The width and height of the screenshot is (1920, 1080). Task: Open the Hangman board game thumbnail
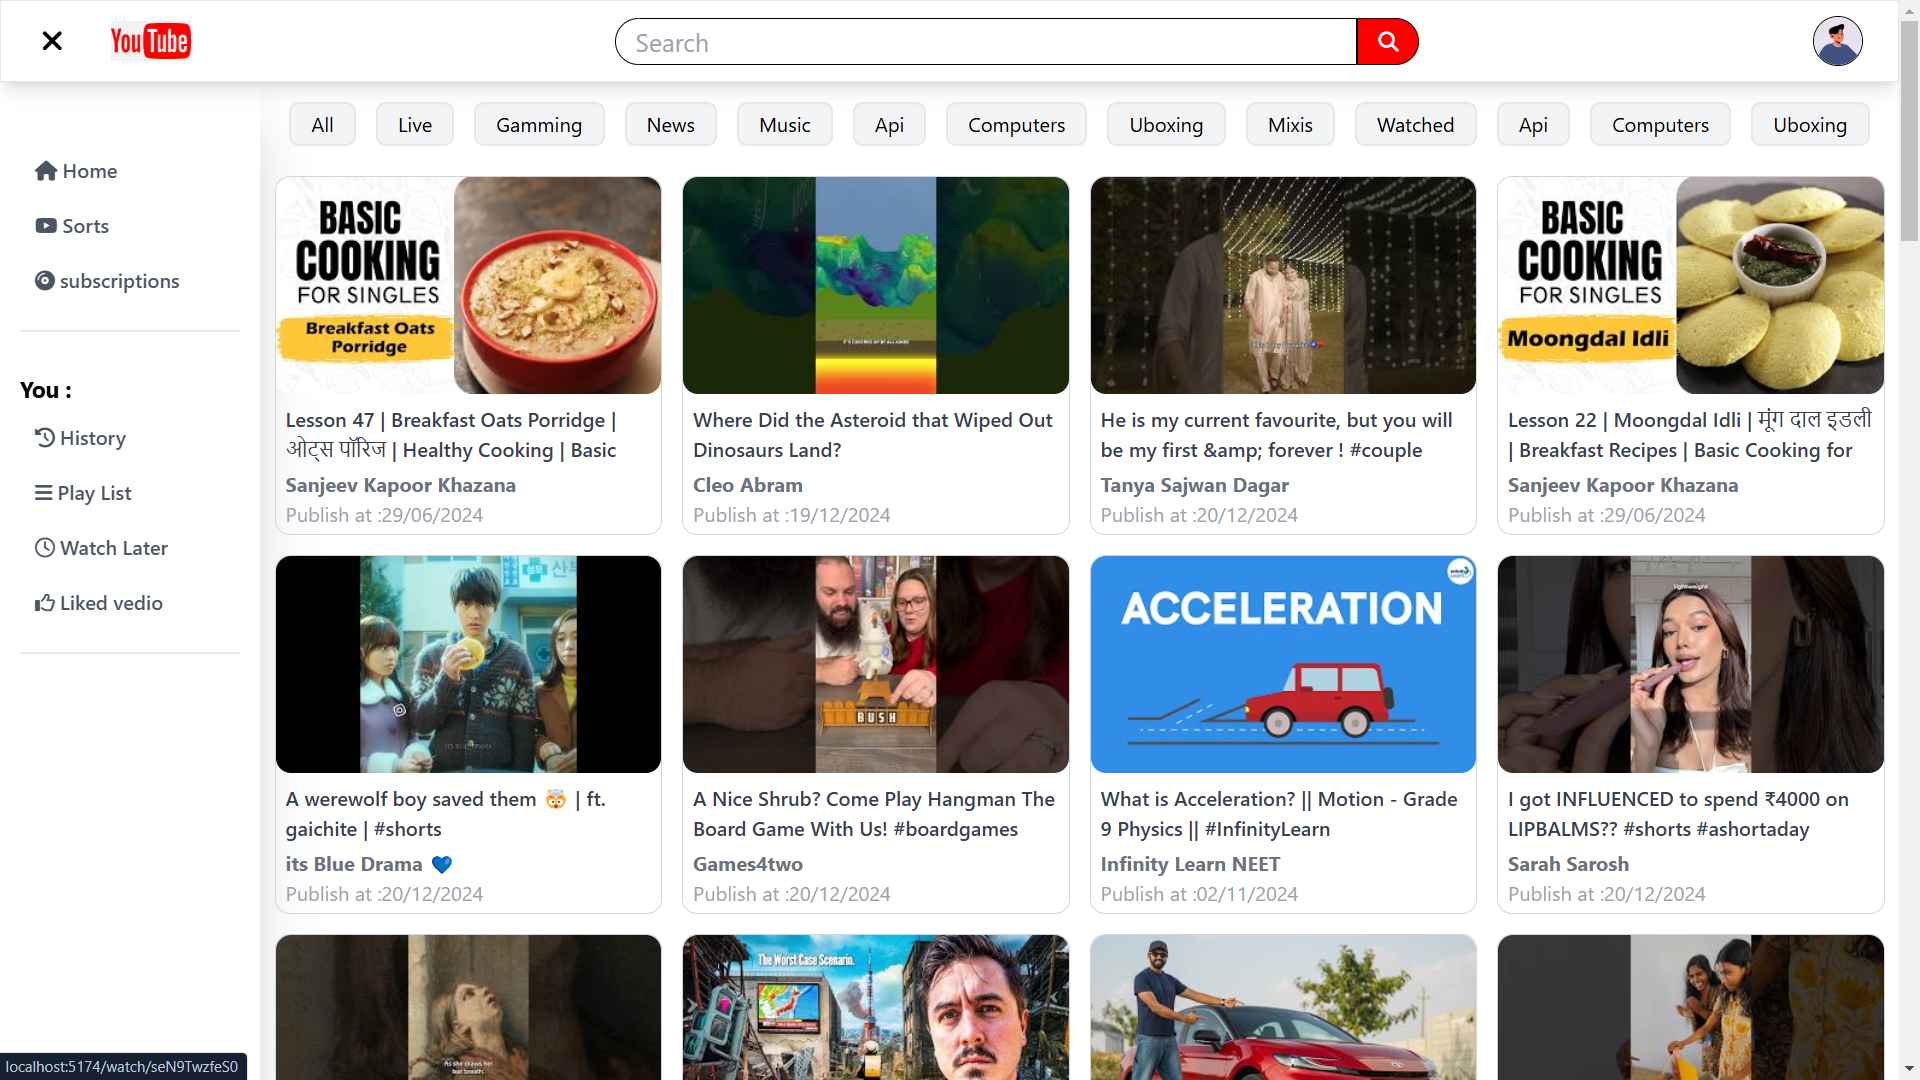[x=875, y=664]
